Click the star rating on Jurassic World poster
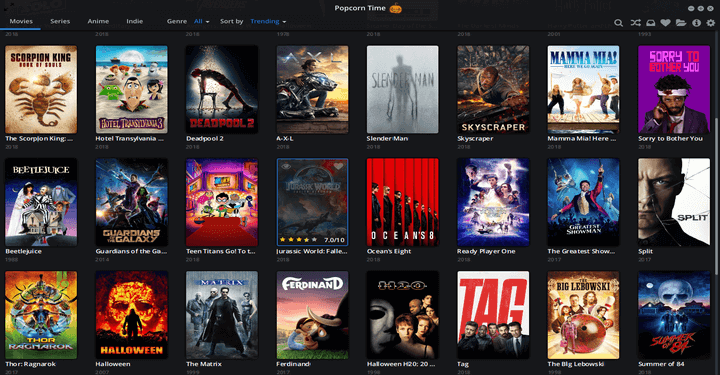Image resolution: width=720 pixels, height=375 pixels. coord(298,240)
